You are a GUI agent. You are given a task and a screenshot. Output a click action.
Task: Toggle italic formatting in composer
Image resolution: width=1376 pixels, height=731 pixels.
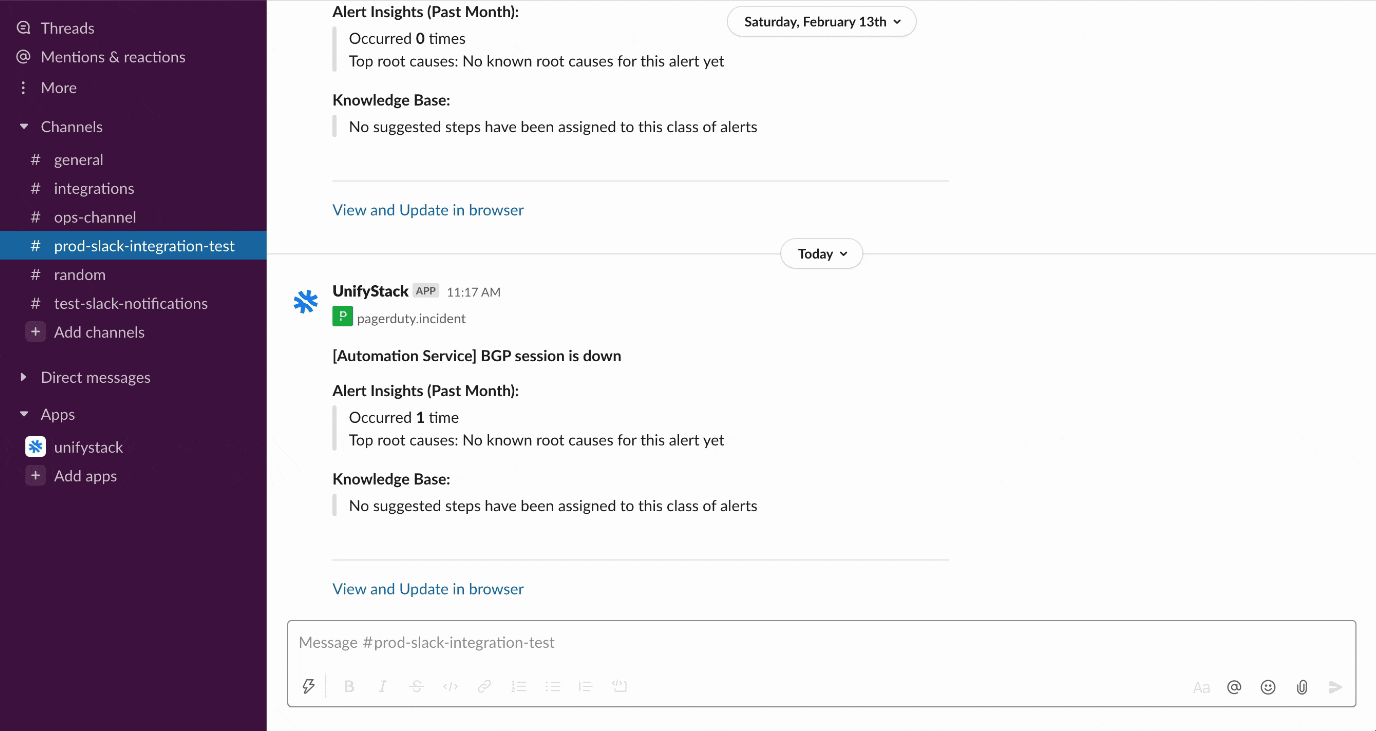(382, 686)
